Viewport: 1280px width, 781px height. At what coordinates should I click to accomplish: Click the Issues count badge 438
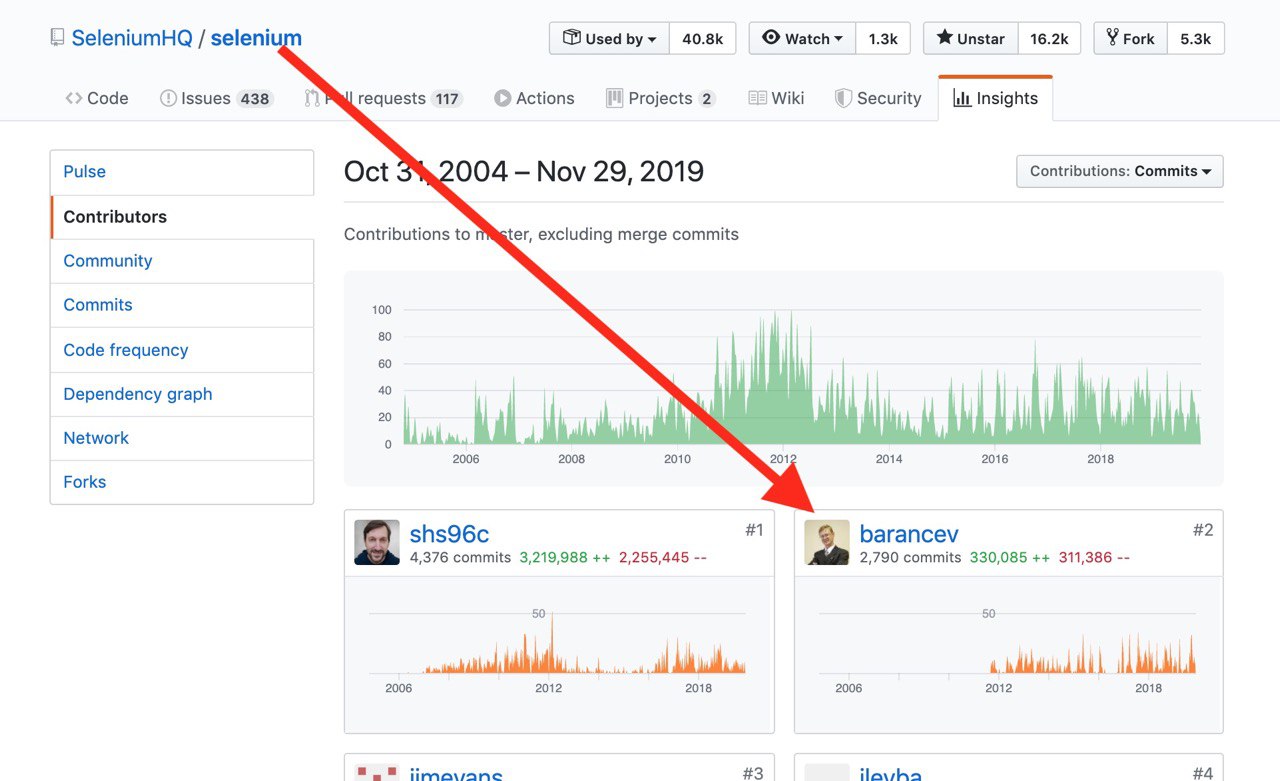point(255,98)
